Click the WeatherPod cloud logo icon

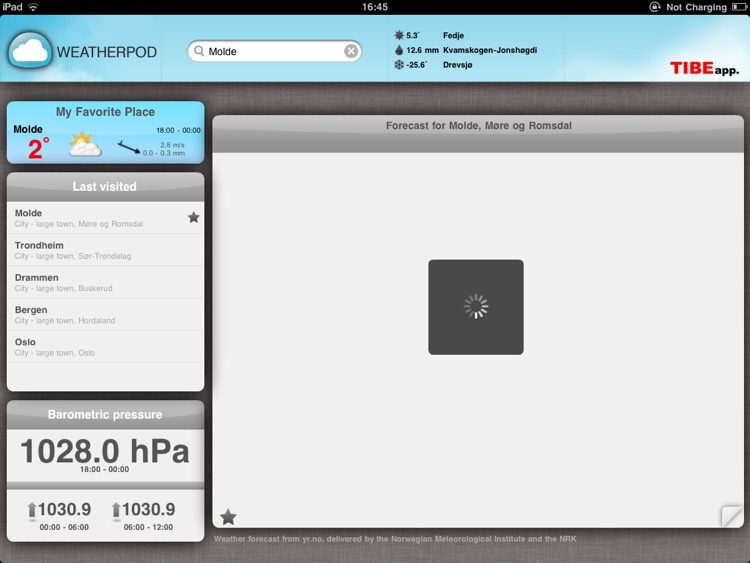30,51
